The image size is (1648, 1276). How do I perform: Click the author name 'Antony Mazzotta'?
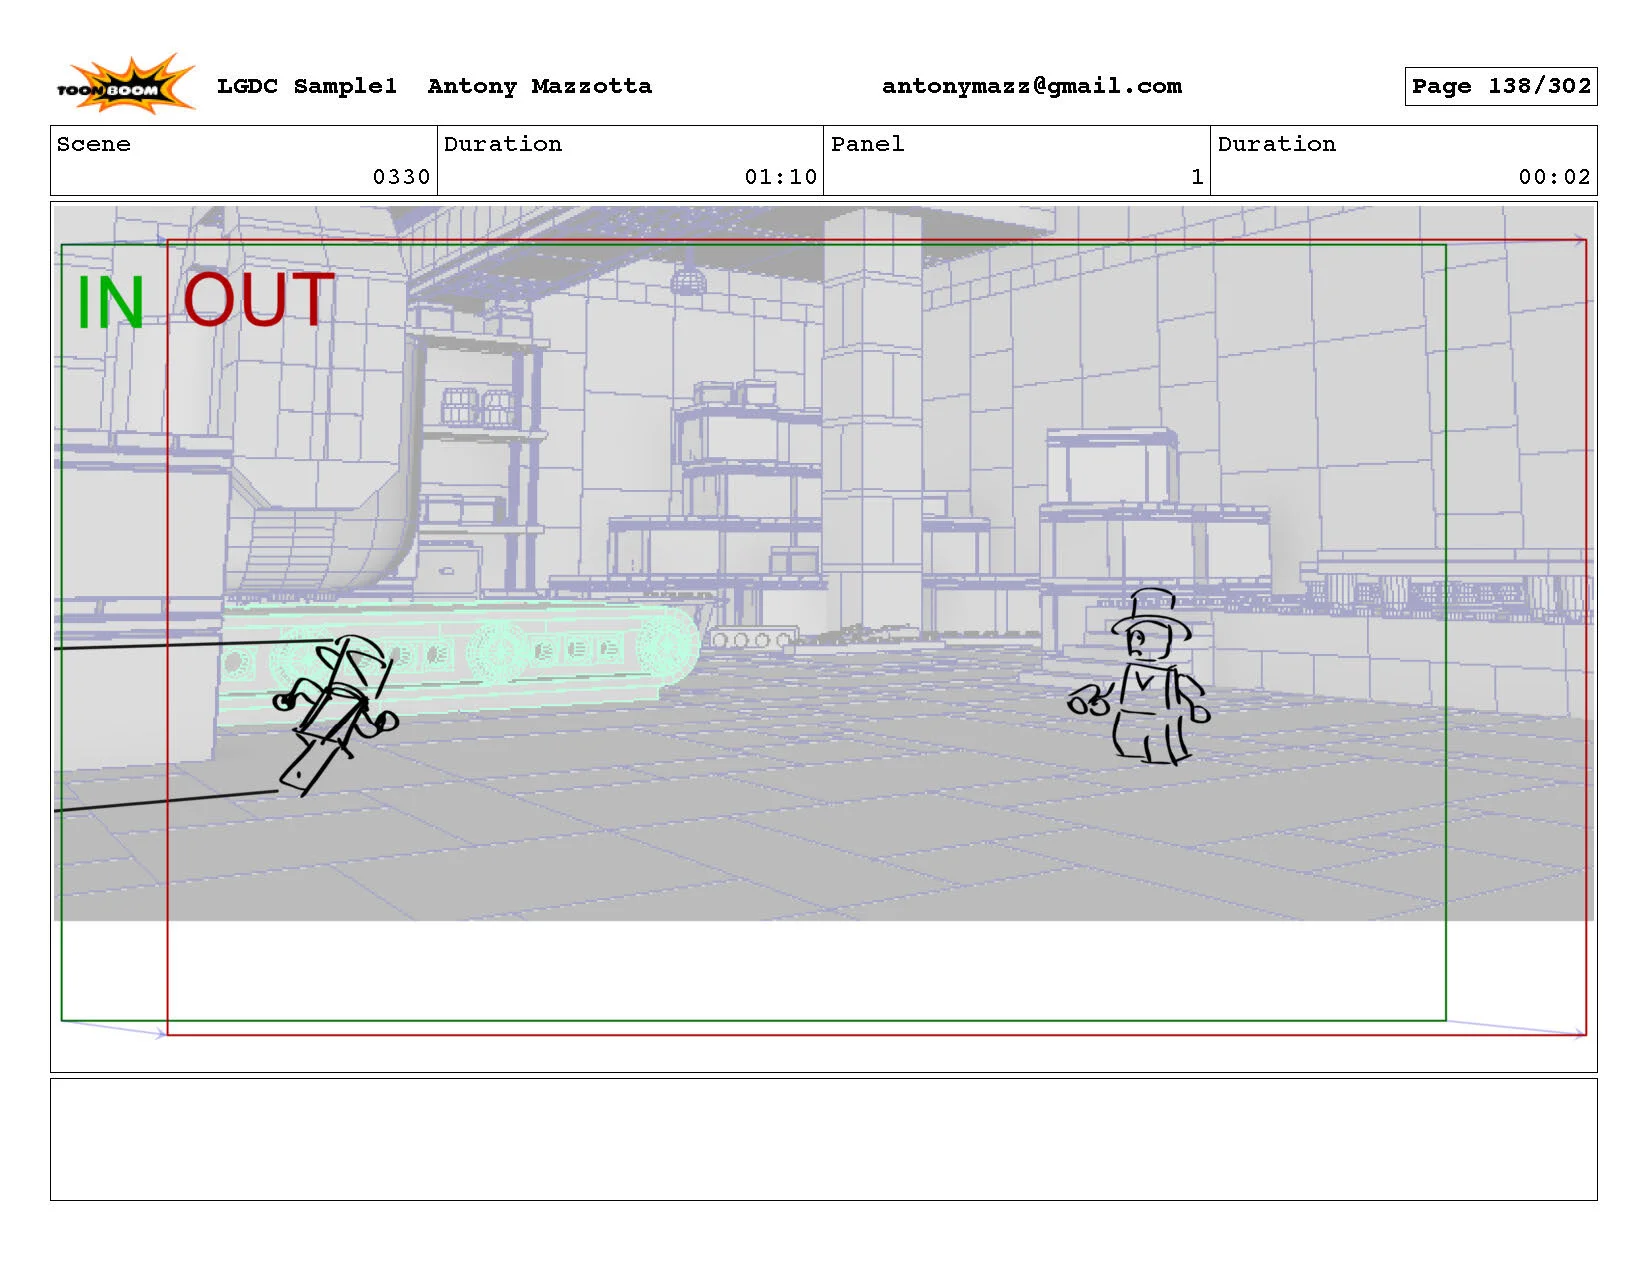540,86
